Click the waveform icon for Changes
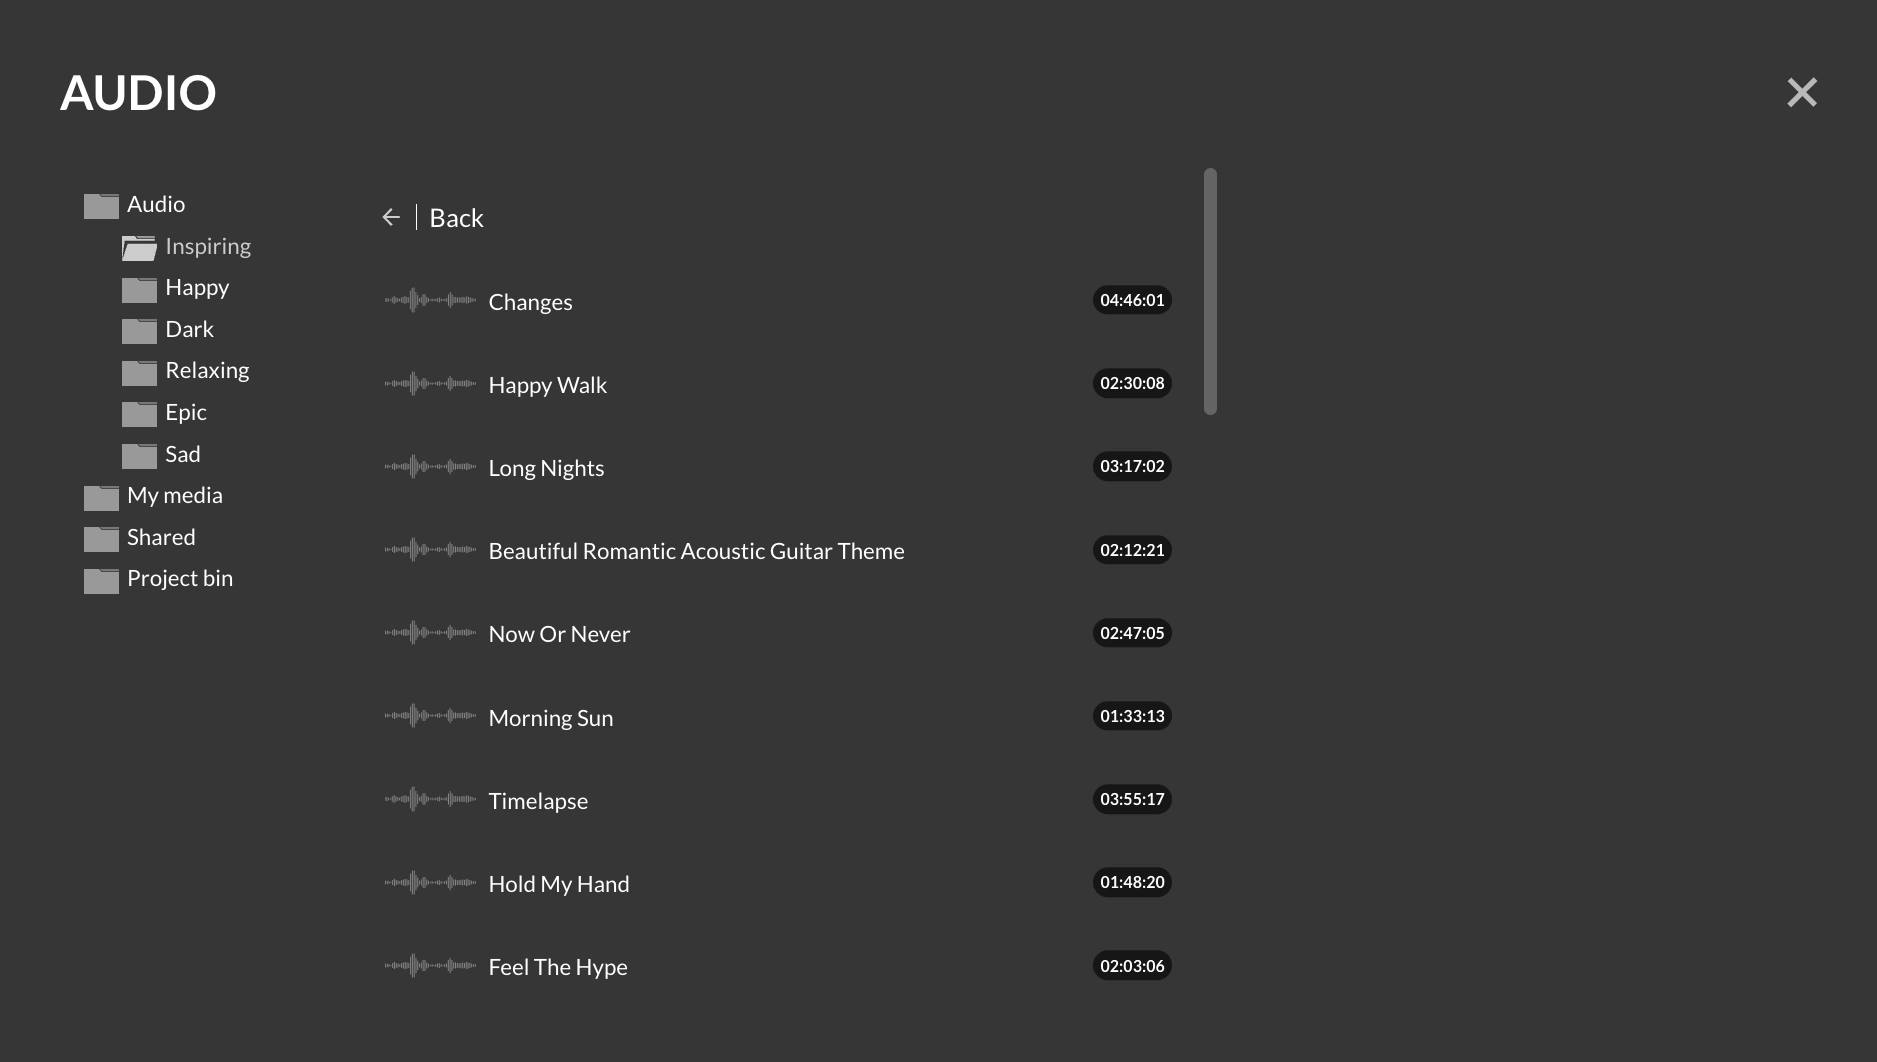This screenshot has width=1877, height=1062. click(x=430, y=300)
